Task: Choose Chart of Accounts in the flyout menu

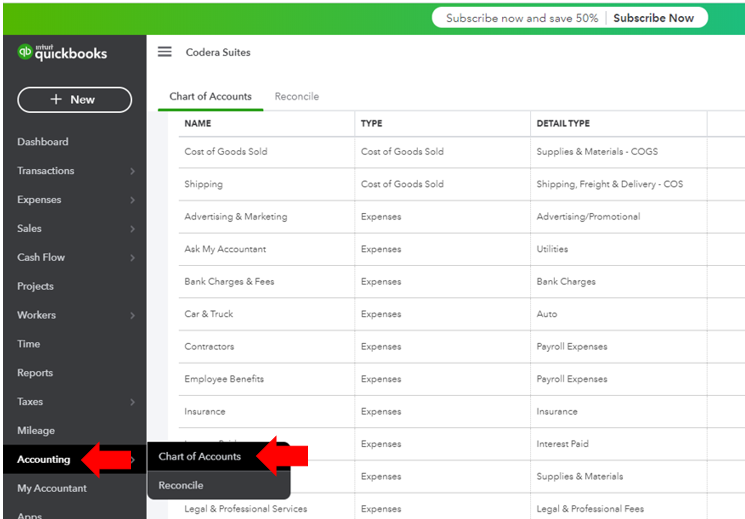Action: 200,456
